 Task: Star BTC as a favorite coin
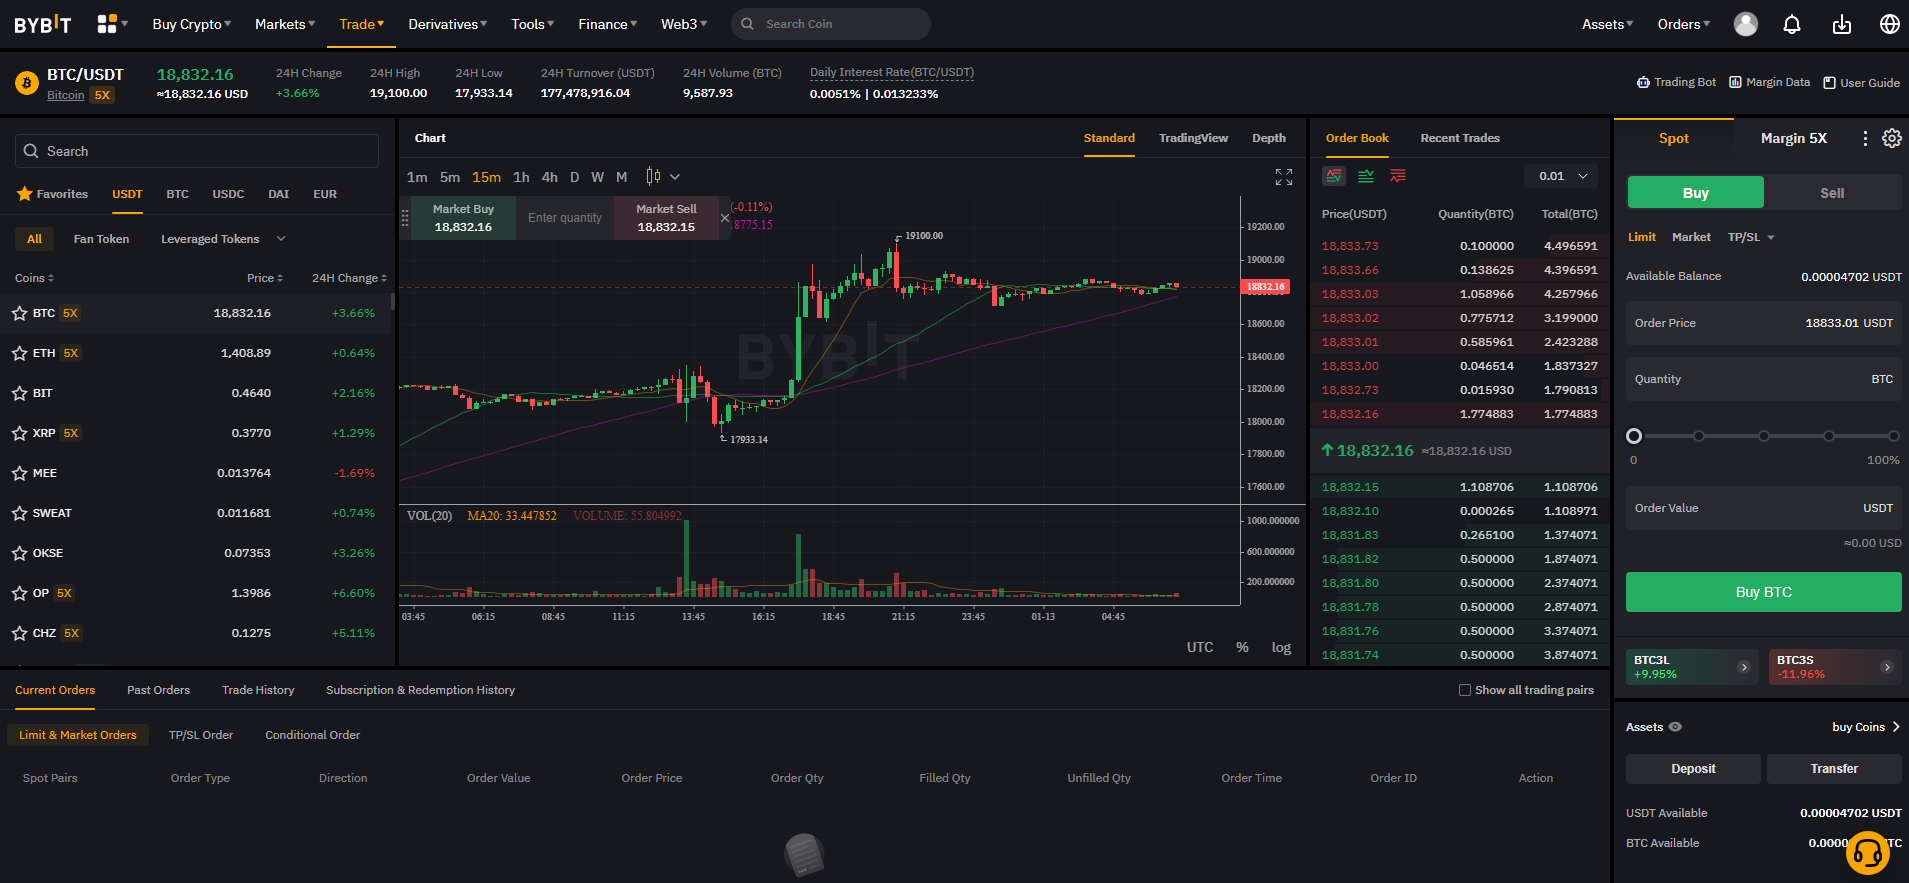pos(19,313)
